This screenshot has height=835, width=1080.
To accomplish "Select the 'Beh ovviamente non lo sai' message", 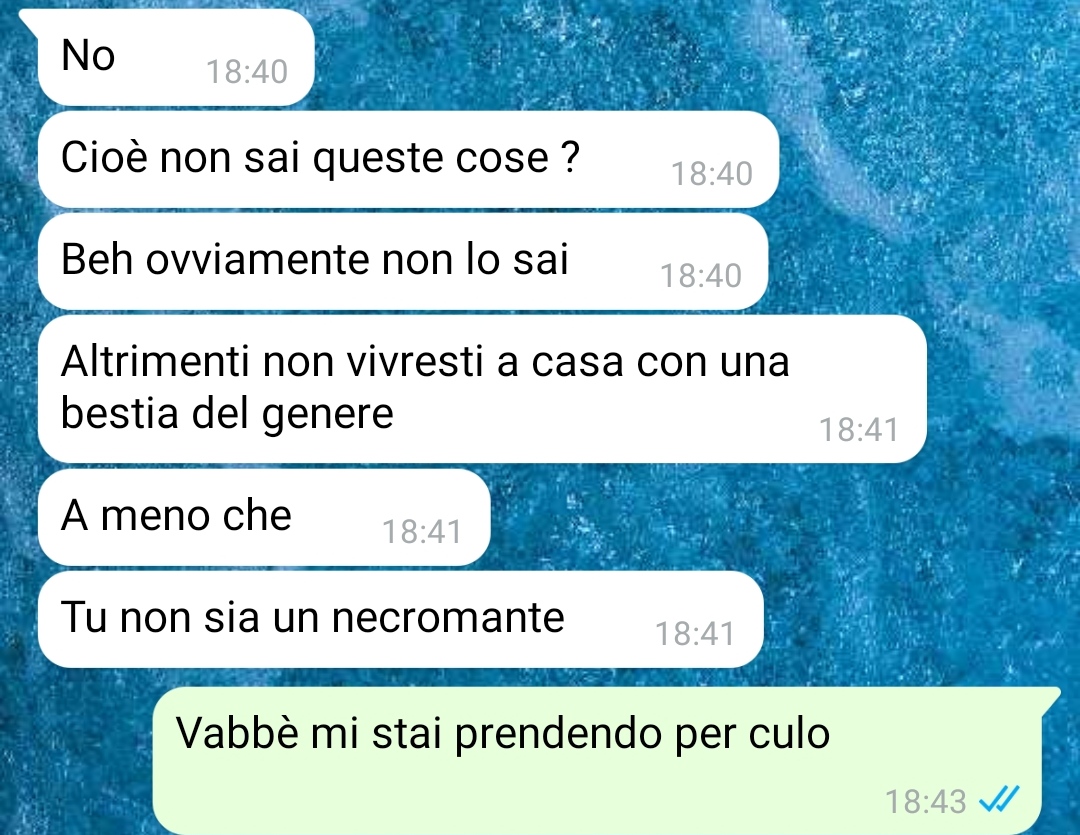I will pyautogui.click(x=403, y=262).
